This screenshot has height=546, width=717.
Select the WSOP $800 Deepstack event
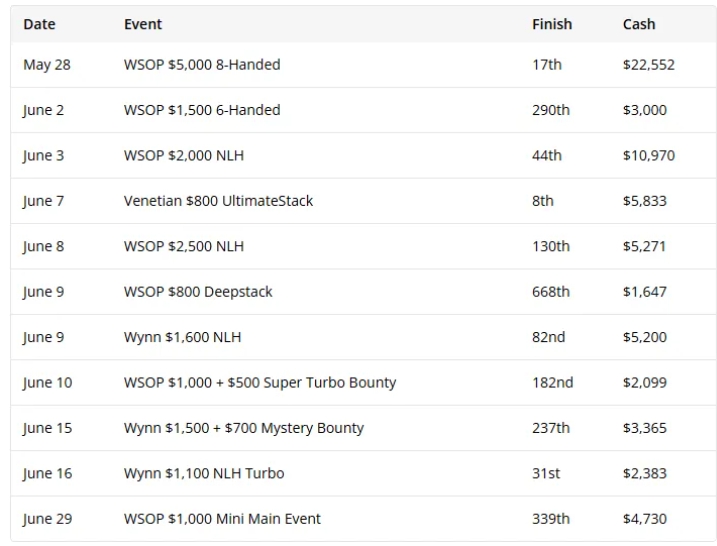tap(198, 292)
